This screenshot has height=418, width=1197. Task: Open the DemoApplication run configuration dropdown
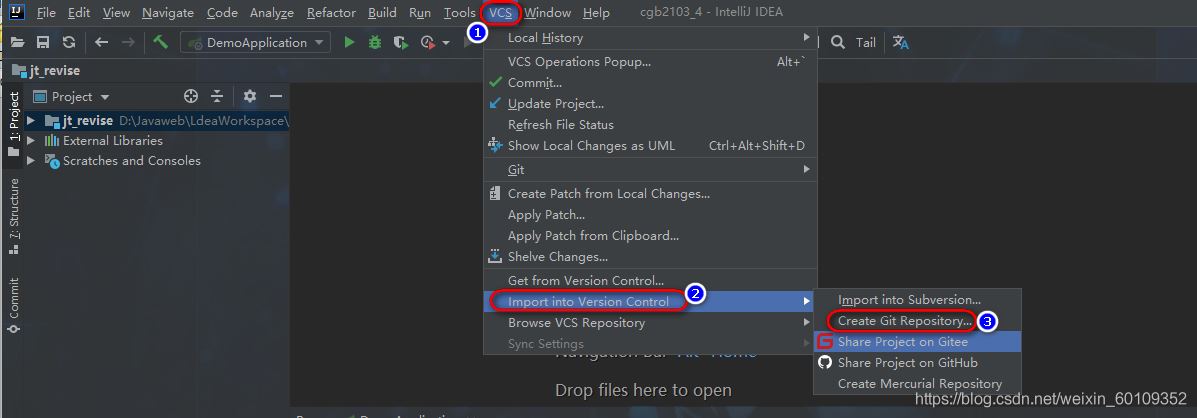coord(255,43)
